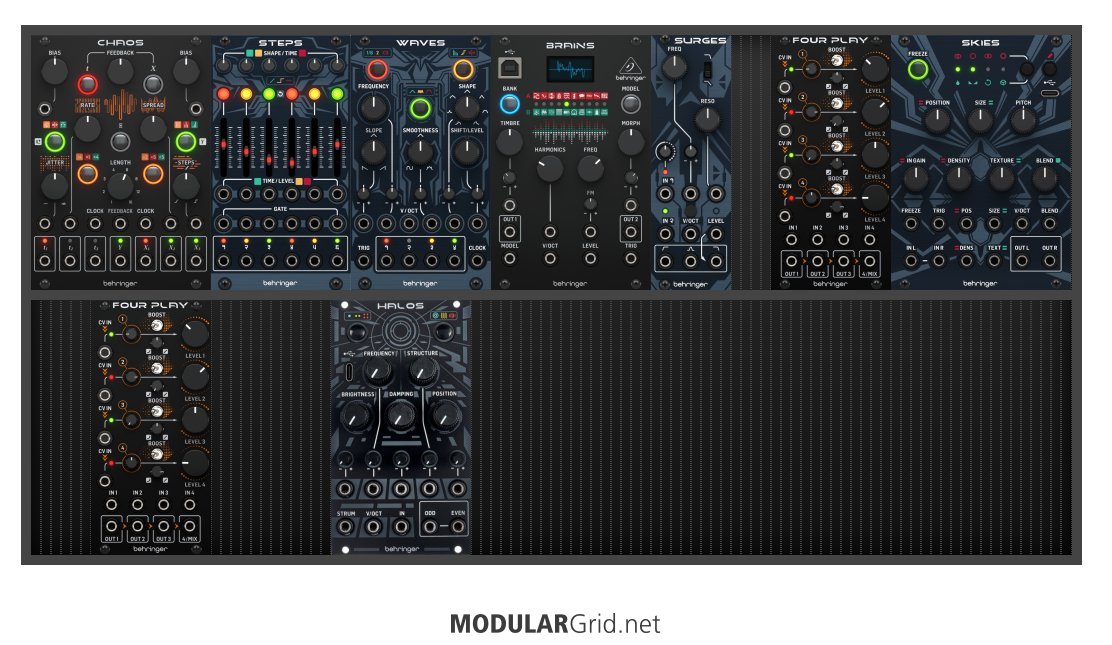1112x645 pixels.
Task: Click the Strum jack on Halos
Action: click(345, 527)
